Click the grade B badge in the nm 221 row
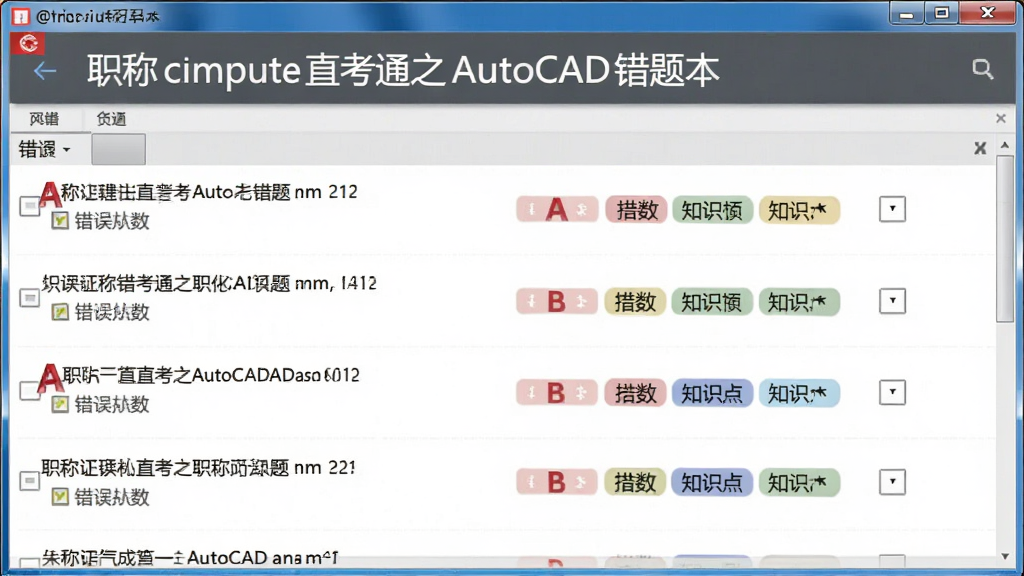 pyautogui.click(x=556, y=482)
